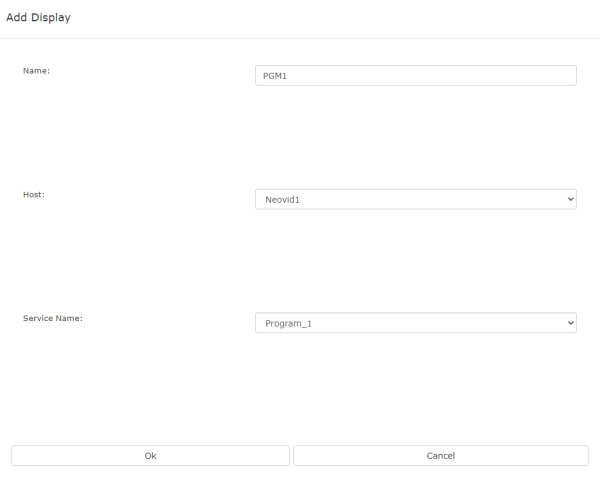Screen dimensions: 600x477
Task: Click empty area inside Service Name select box
Action: (x=436, y=323)
